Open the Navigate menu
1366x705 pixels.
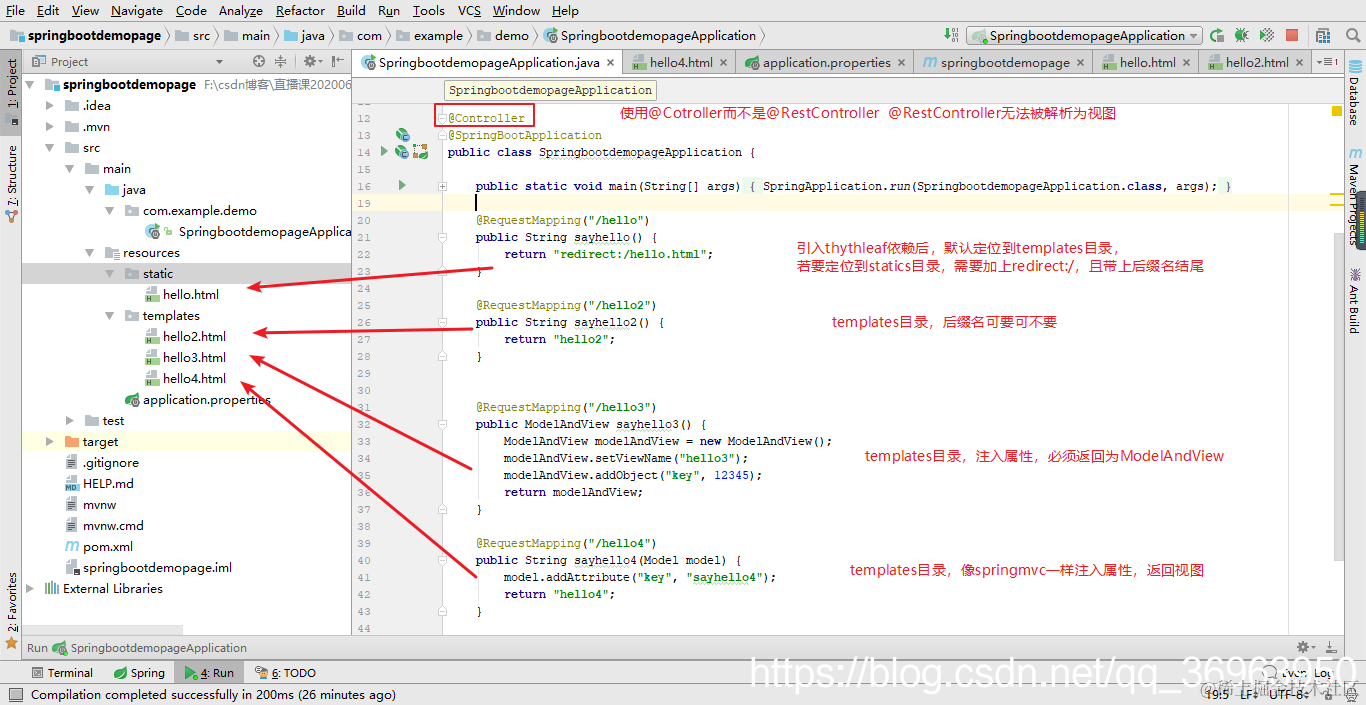[x=137, y=10]
